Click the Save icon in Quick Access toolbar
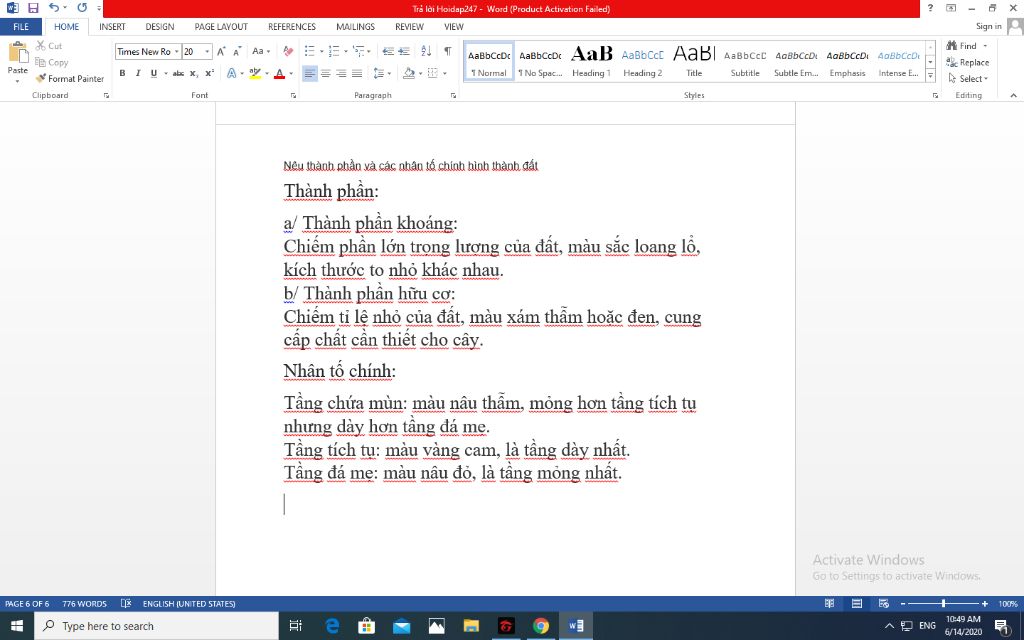Screen dimensions: 1024x640 pyautogui.click(x=33, y=8)
